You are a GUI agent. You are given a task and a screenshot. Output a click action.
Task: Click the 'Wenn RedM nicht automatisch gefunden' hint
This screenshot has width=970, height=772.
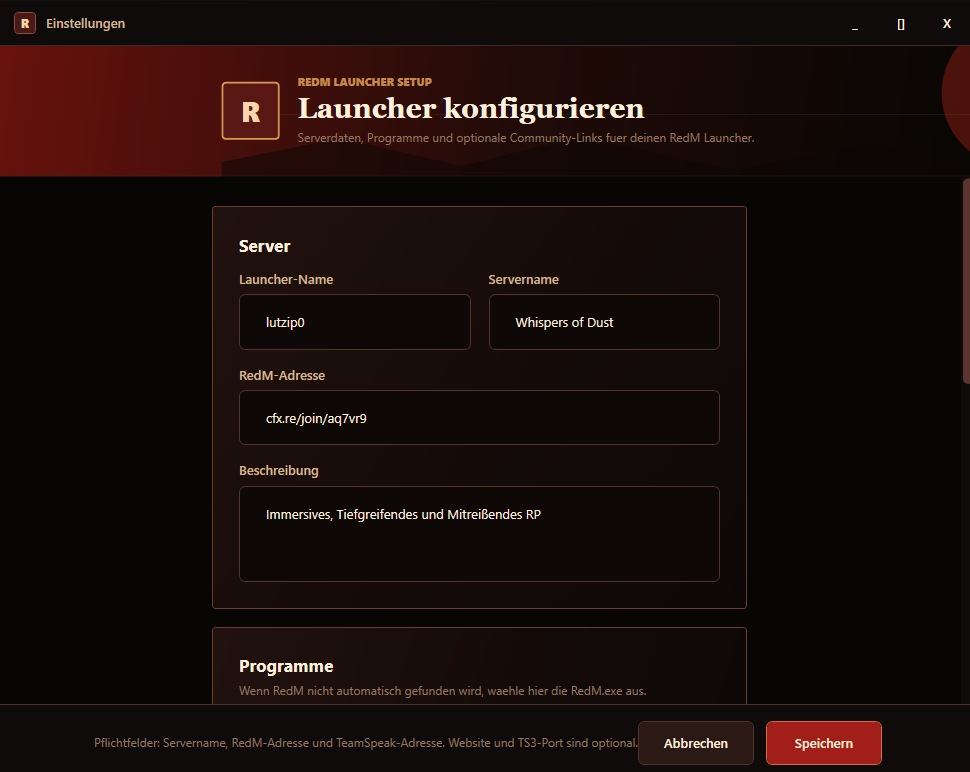pyautogui.click(x=442, y=691)
